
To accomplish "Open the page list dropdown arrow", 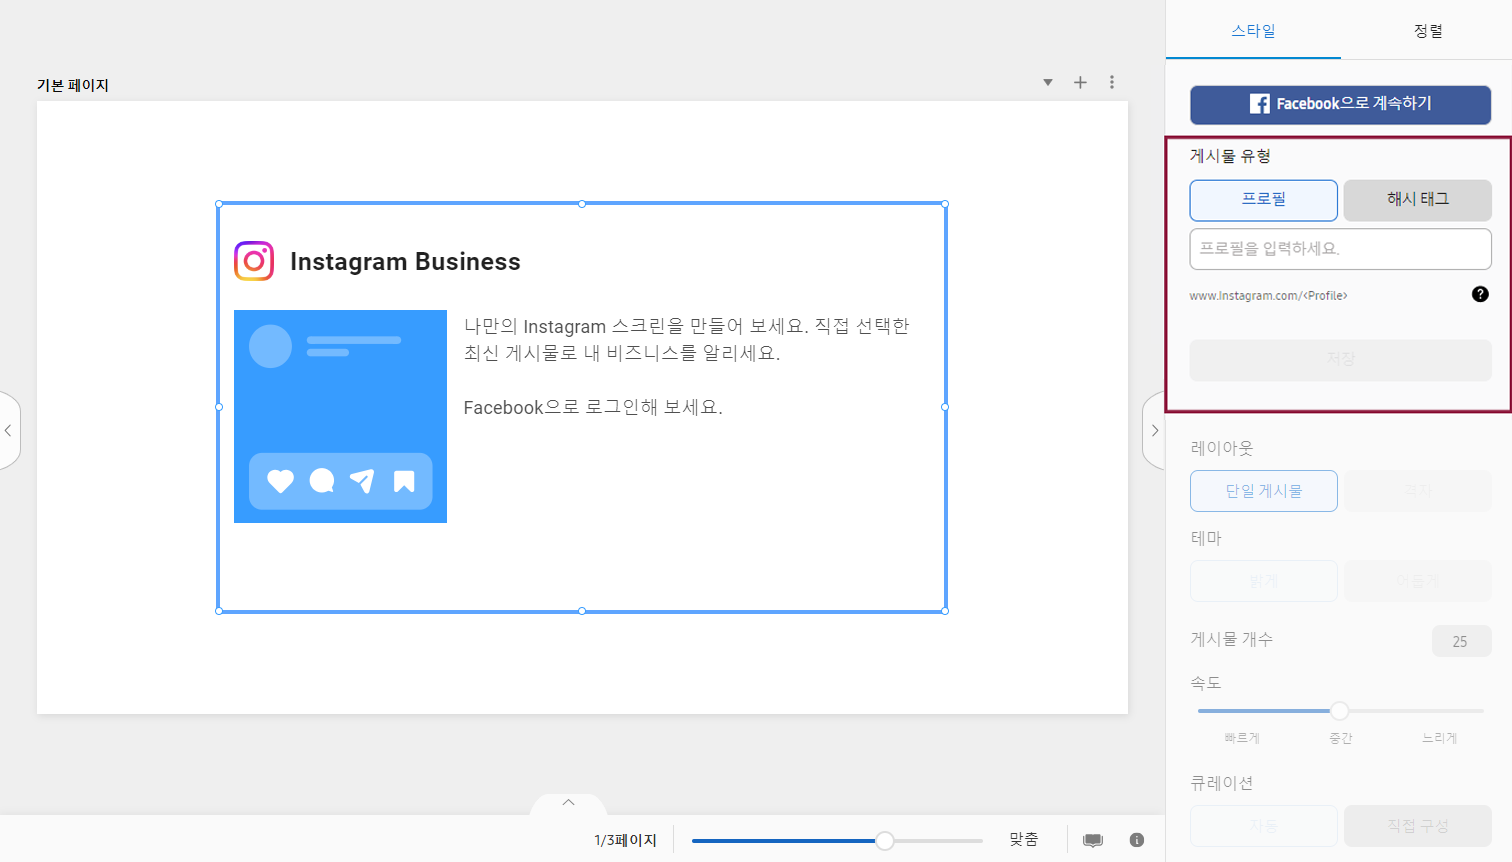I will coord(1048,83).
